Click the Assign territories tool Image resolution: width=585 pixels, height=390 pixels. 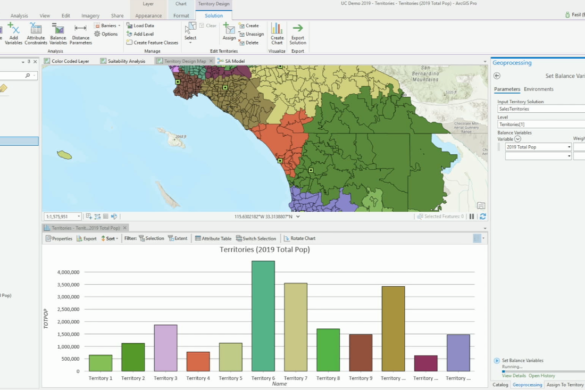coord(229,31)
